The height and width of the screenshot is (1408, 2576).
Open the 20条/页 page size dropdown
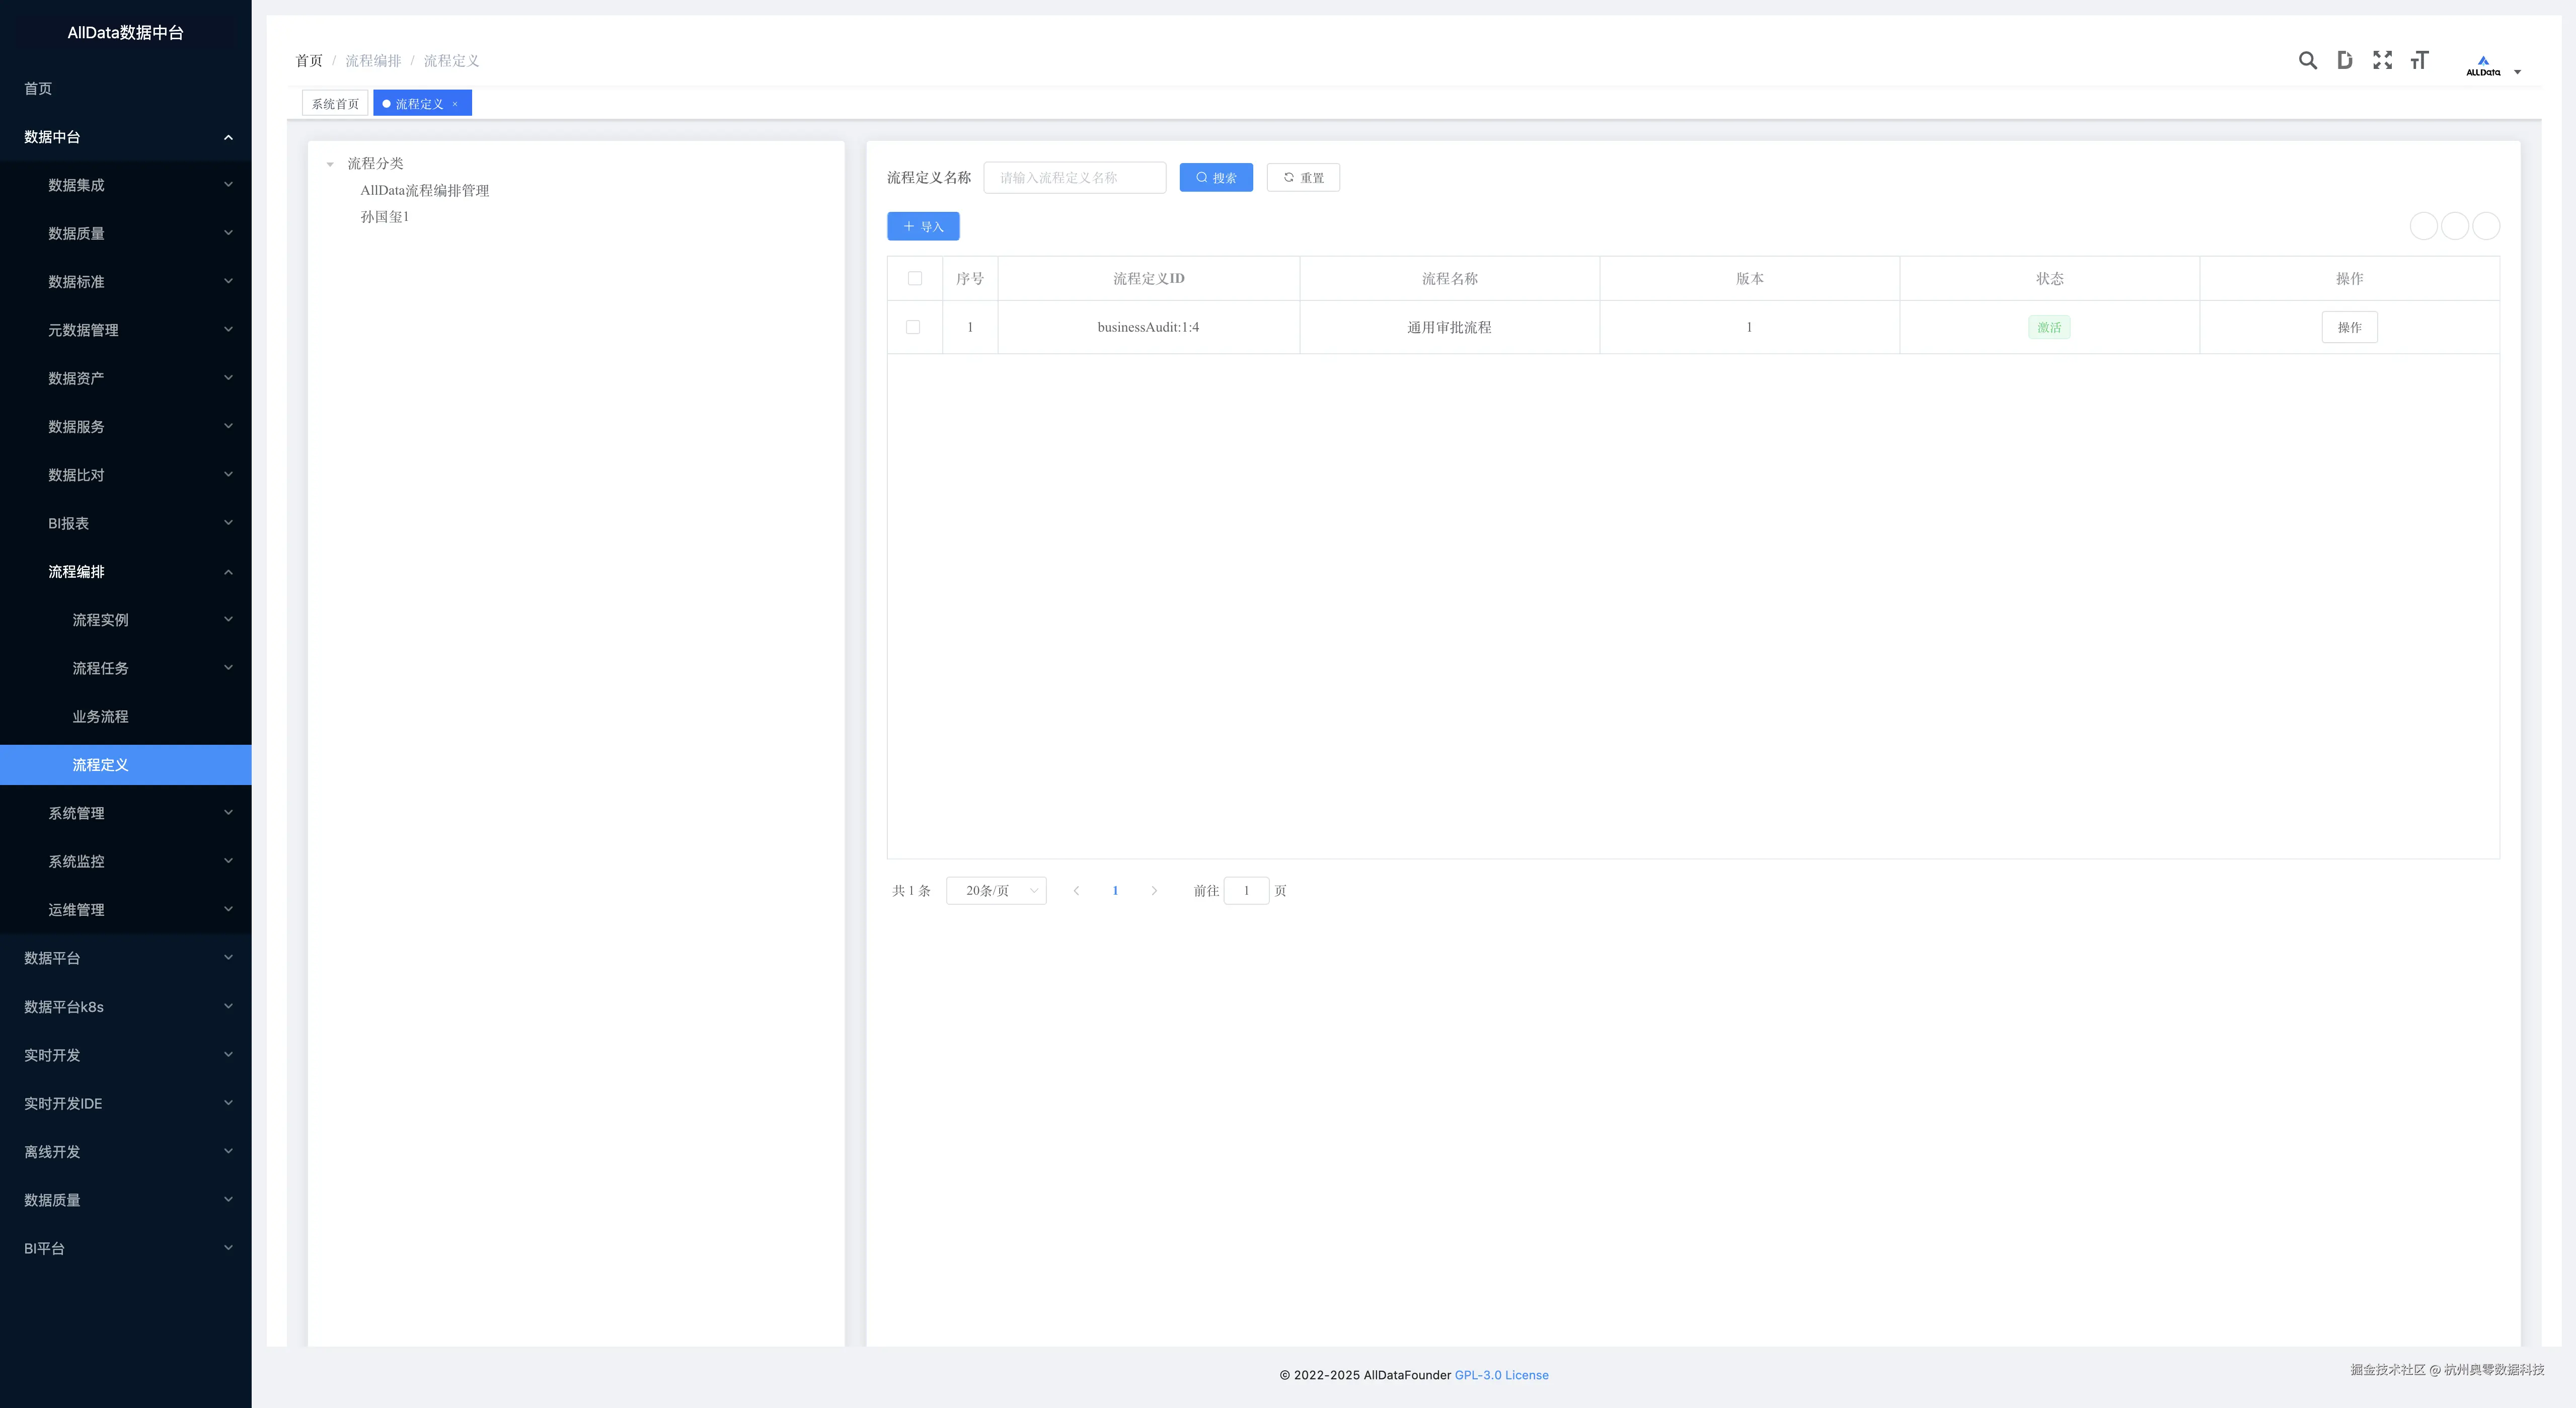[996, 891]
